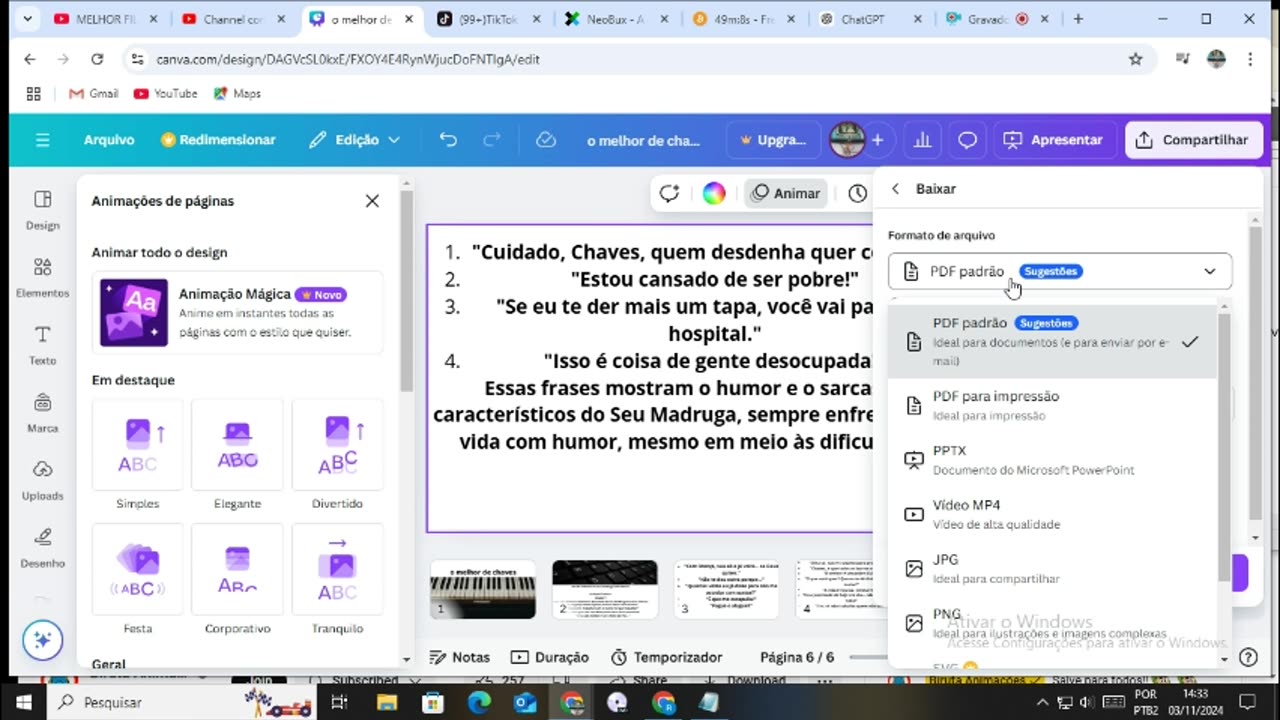Open the Texto sidebar panel
Screen dimensions: 1280x720
[42, 345]
